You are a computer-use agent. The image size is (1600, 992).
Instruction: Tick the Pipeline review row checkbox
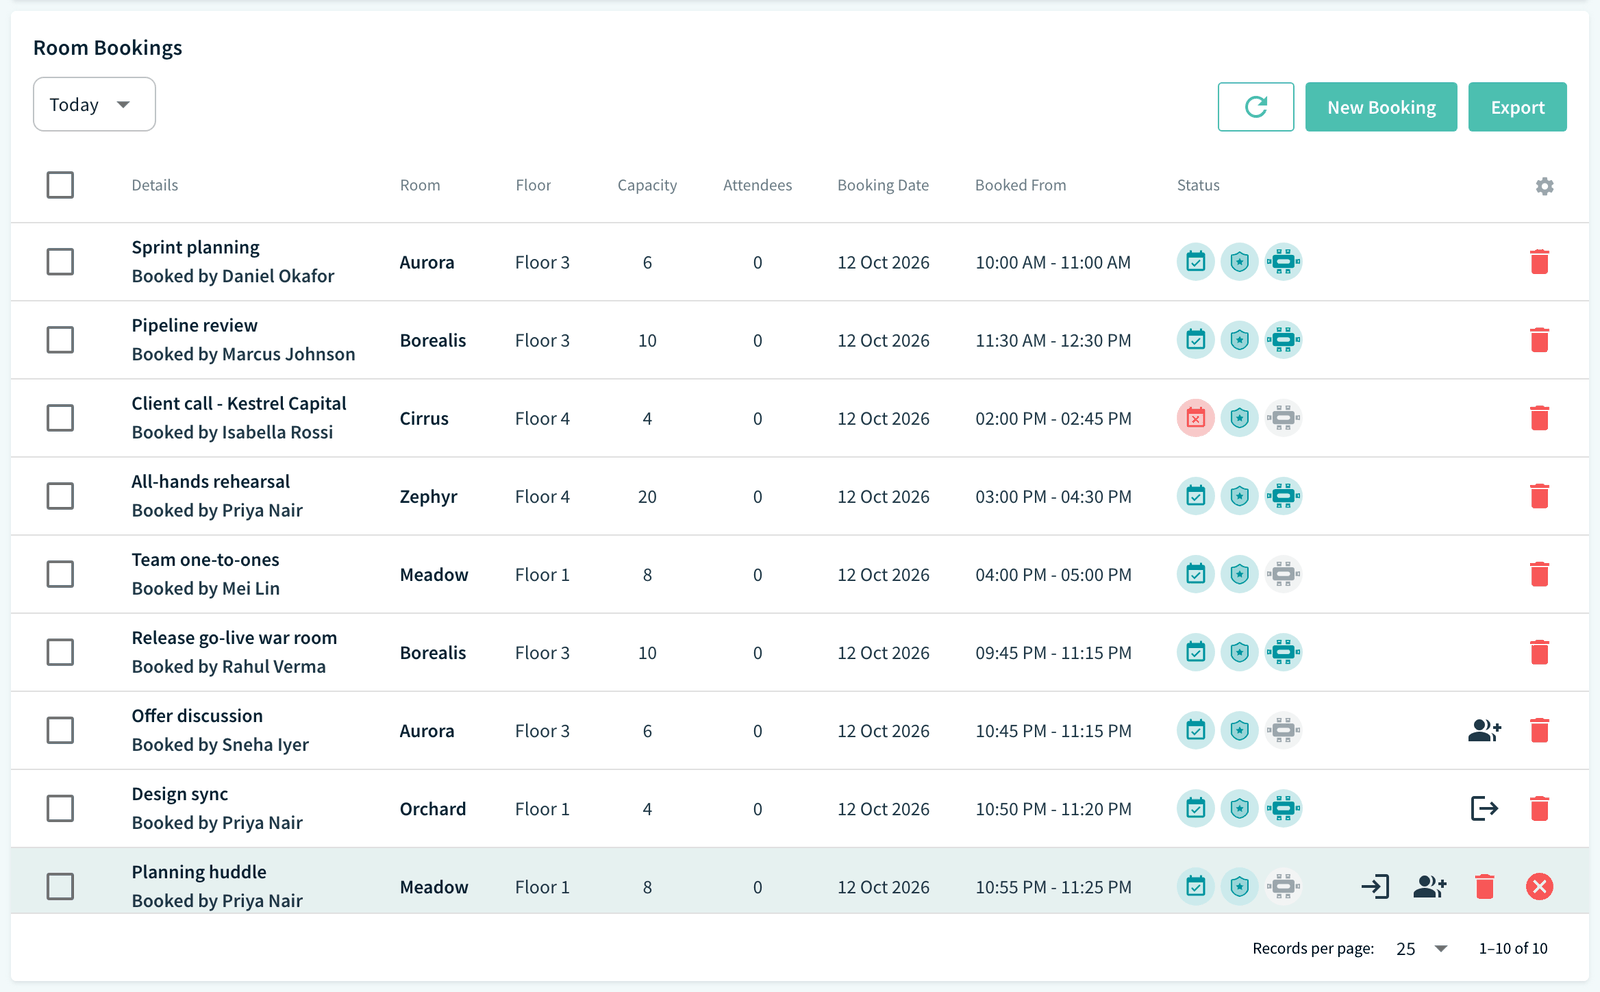tap(60, 340)
